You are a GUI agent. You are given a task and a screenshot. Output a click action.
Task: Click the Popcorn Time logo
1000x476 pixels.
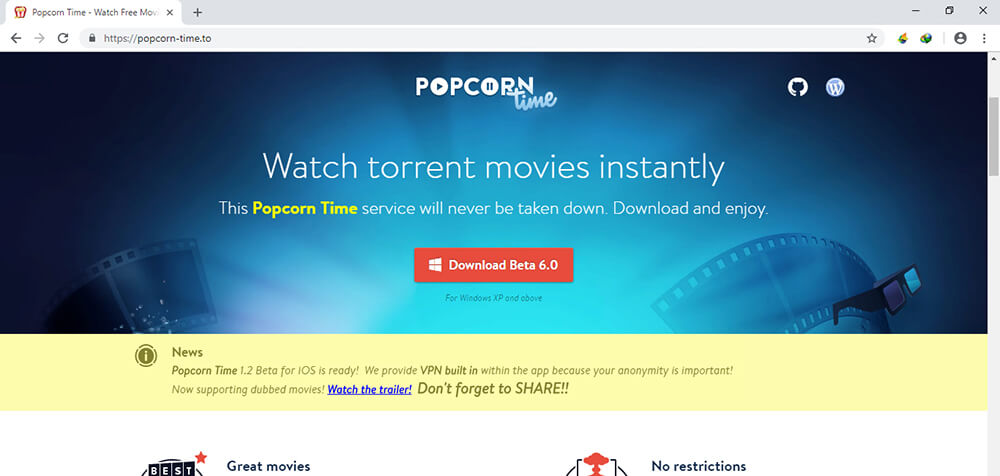(486, 93)
